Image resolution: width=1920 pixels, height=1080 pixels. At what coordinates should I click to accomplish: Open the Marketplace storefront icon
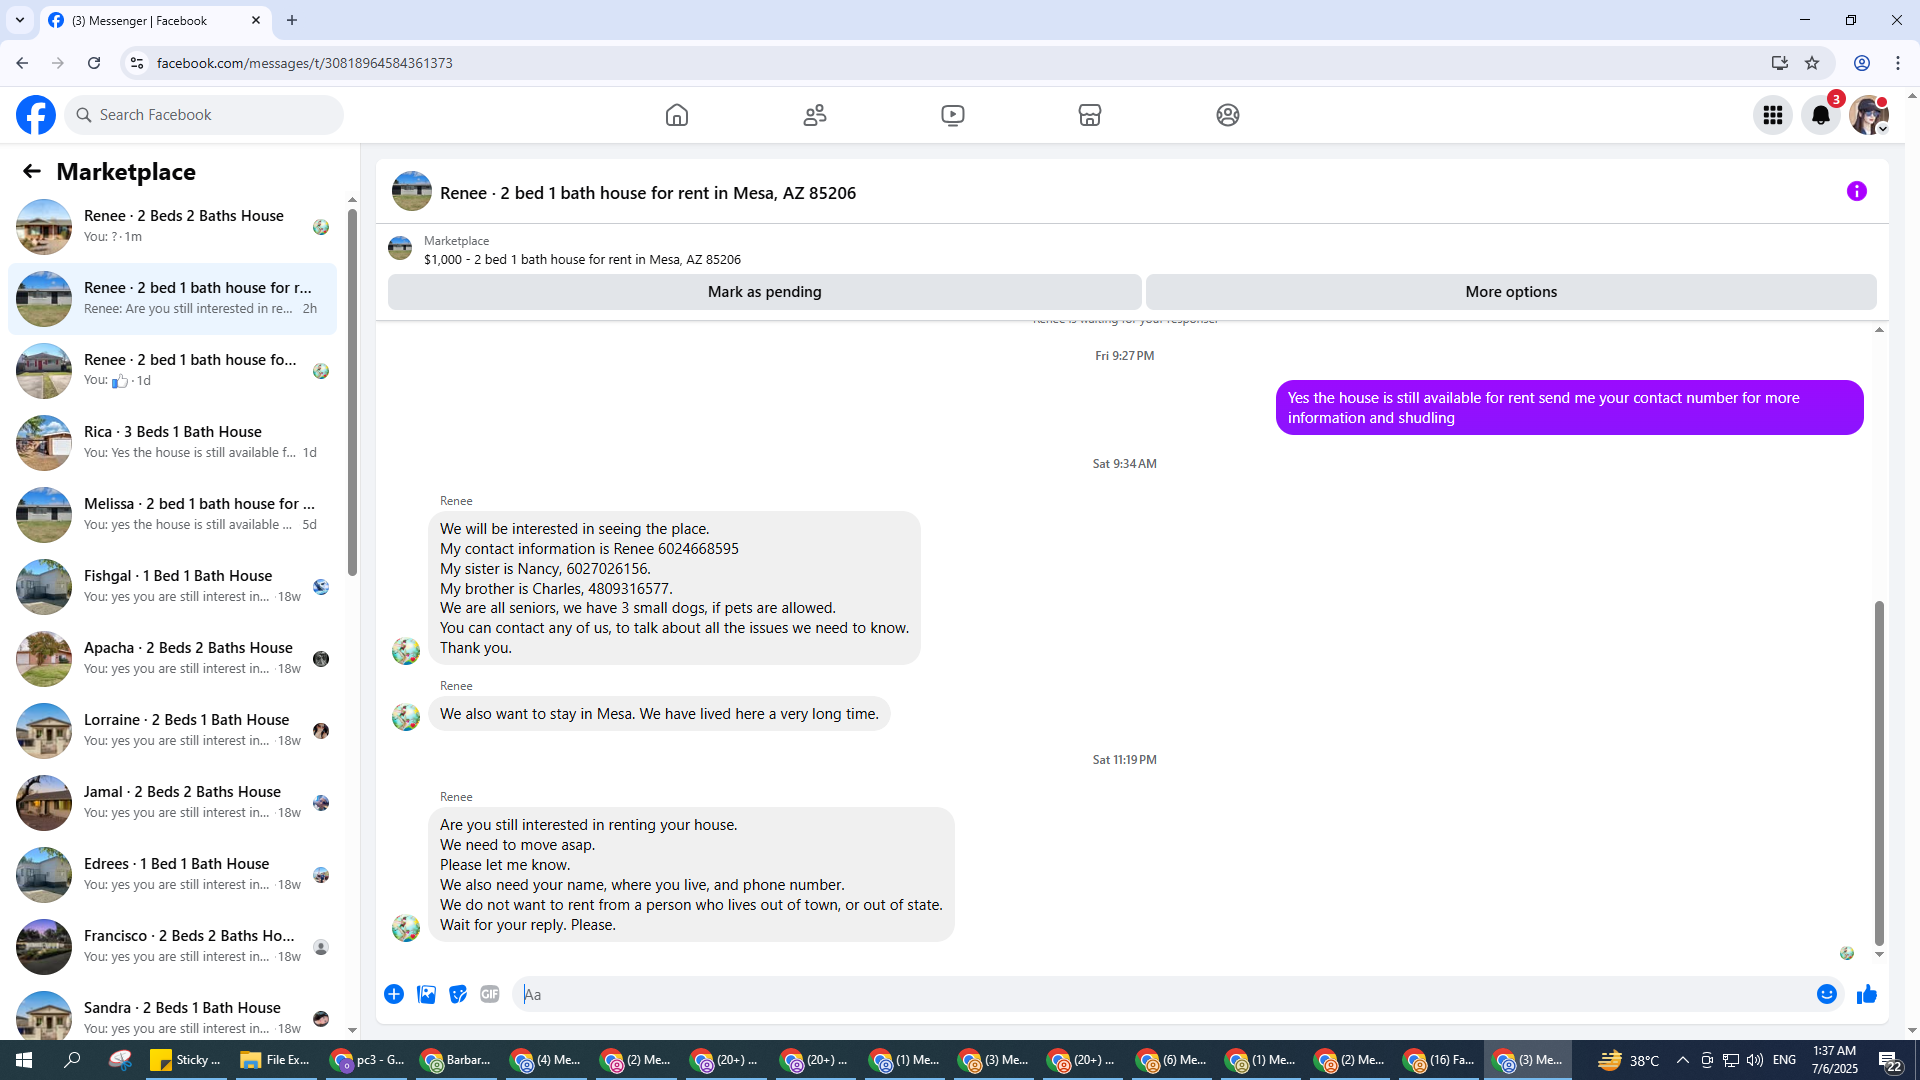1090,115
